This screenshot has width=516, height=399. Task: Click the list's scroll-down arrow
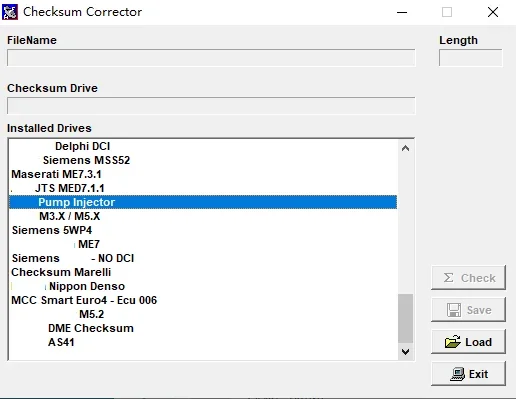405,352
